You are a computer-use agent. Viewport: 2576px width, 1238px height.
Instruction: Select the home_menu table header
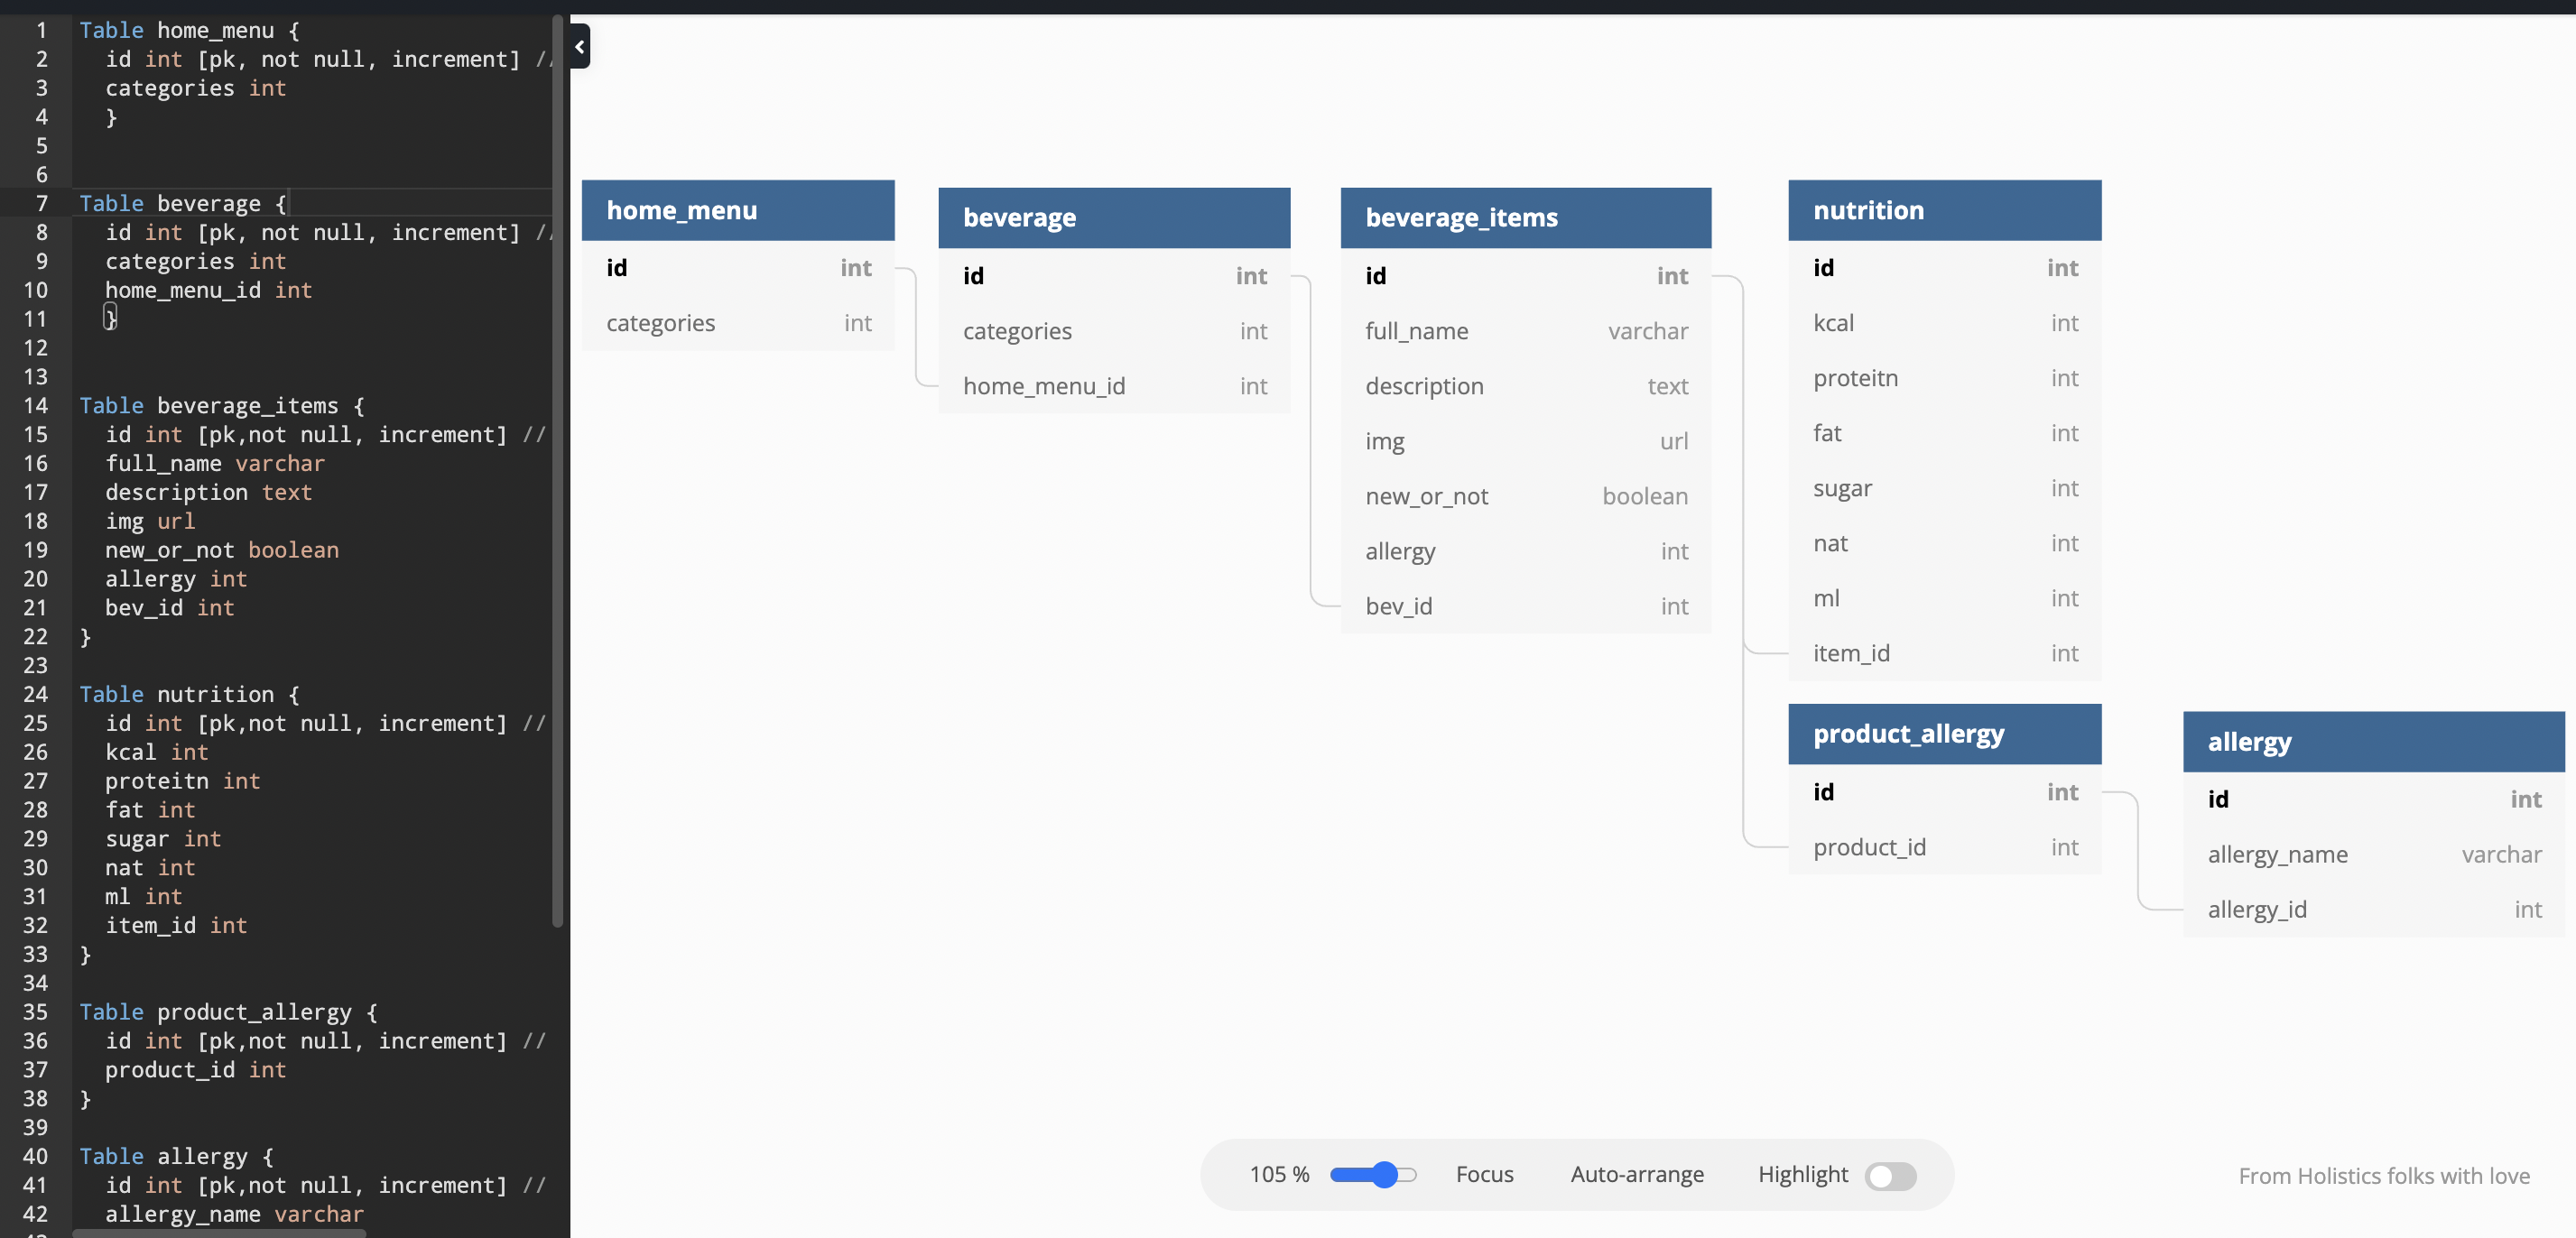coord(737,210)
